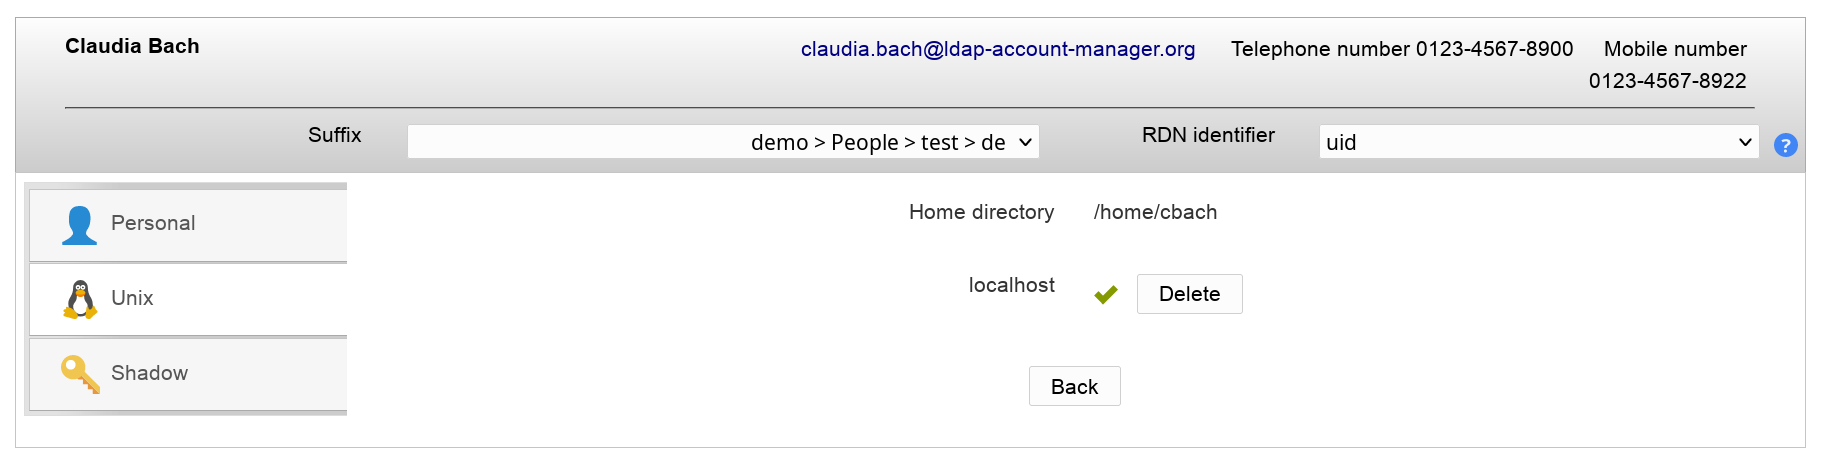Go to the Shadow tab label
Image resolution: width=1833 pixels, height=465 pixels.
[149, 373]
